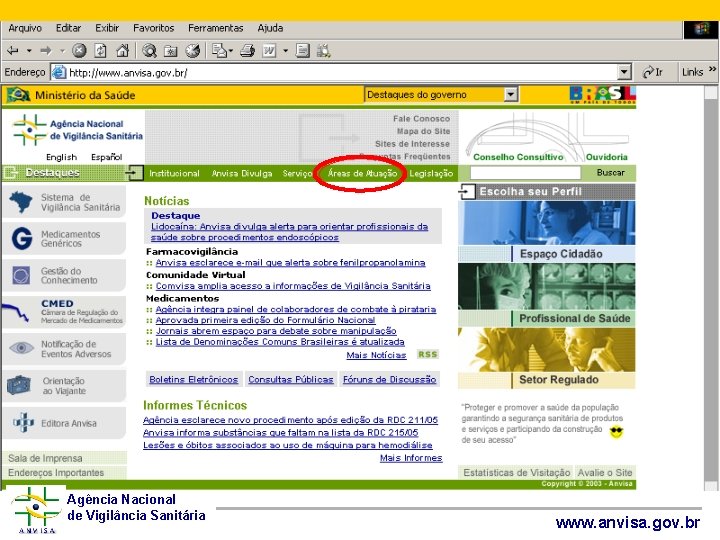The image size is (720, 540).
Task: Stop page loading with the Stop icon
Action: click(x=79, y=51)
